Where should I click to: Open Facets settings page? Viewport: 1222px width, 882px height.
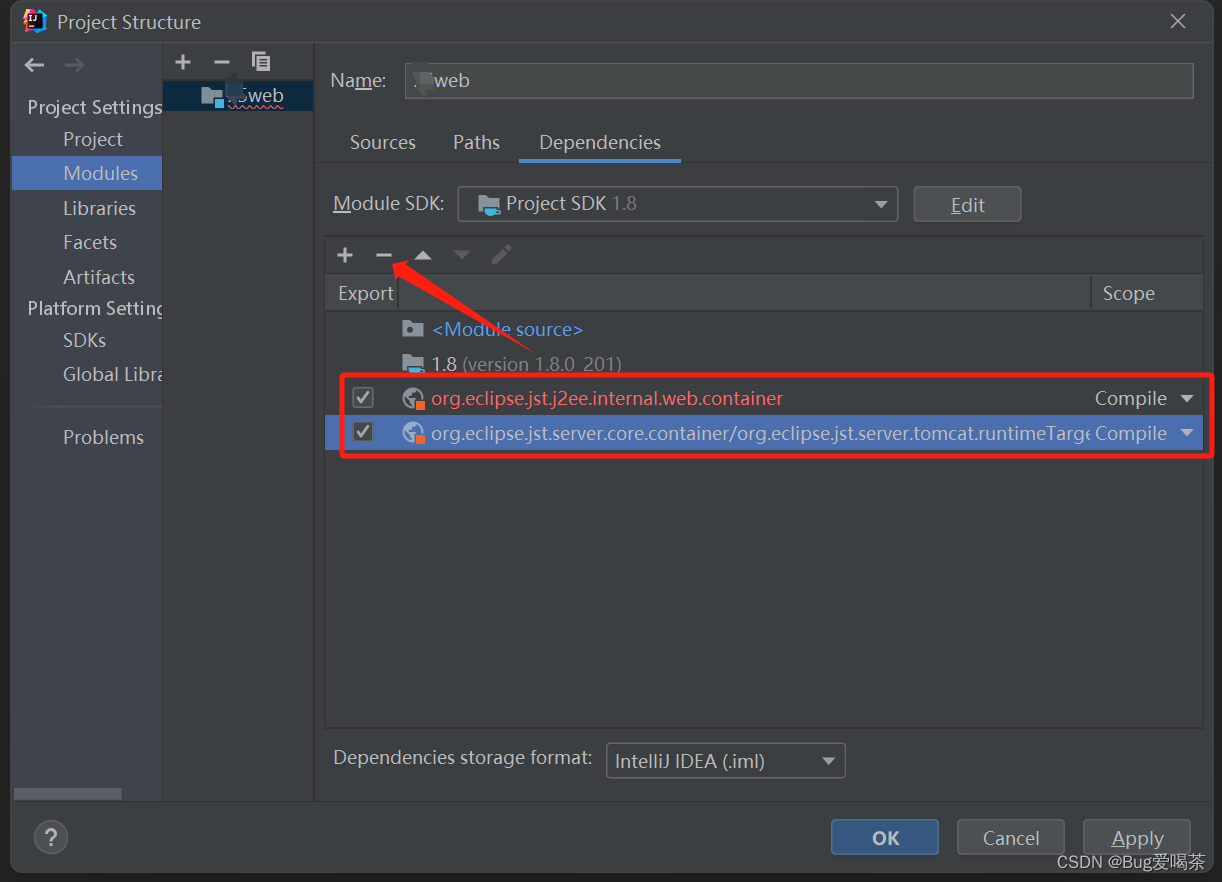point(90,242)
